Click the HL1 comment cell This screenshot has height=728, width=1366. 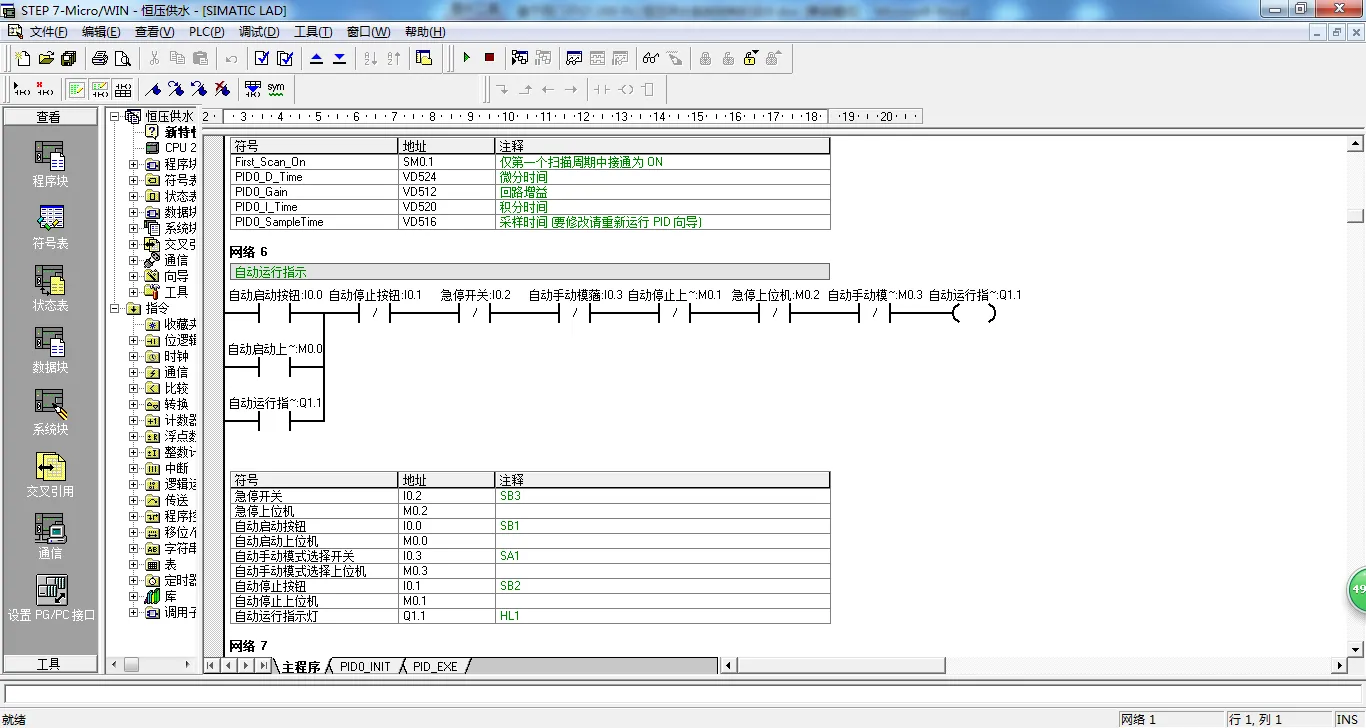pos(662,616)
